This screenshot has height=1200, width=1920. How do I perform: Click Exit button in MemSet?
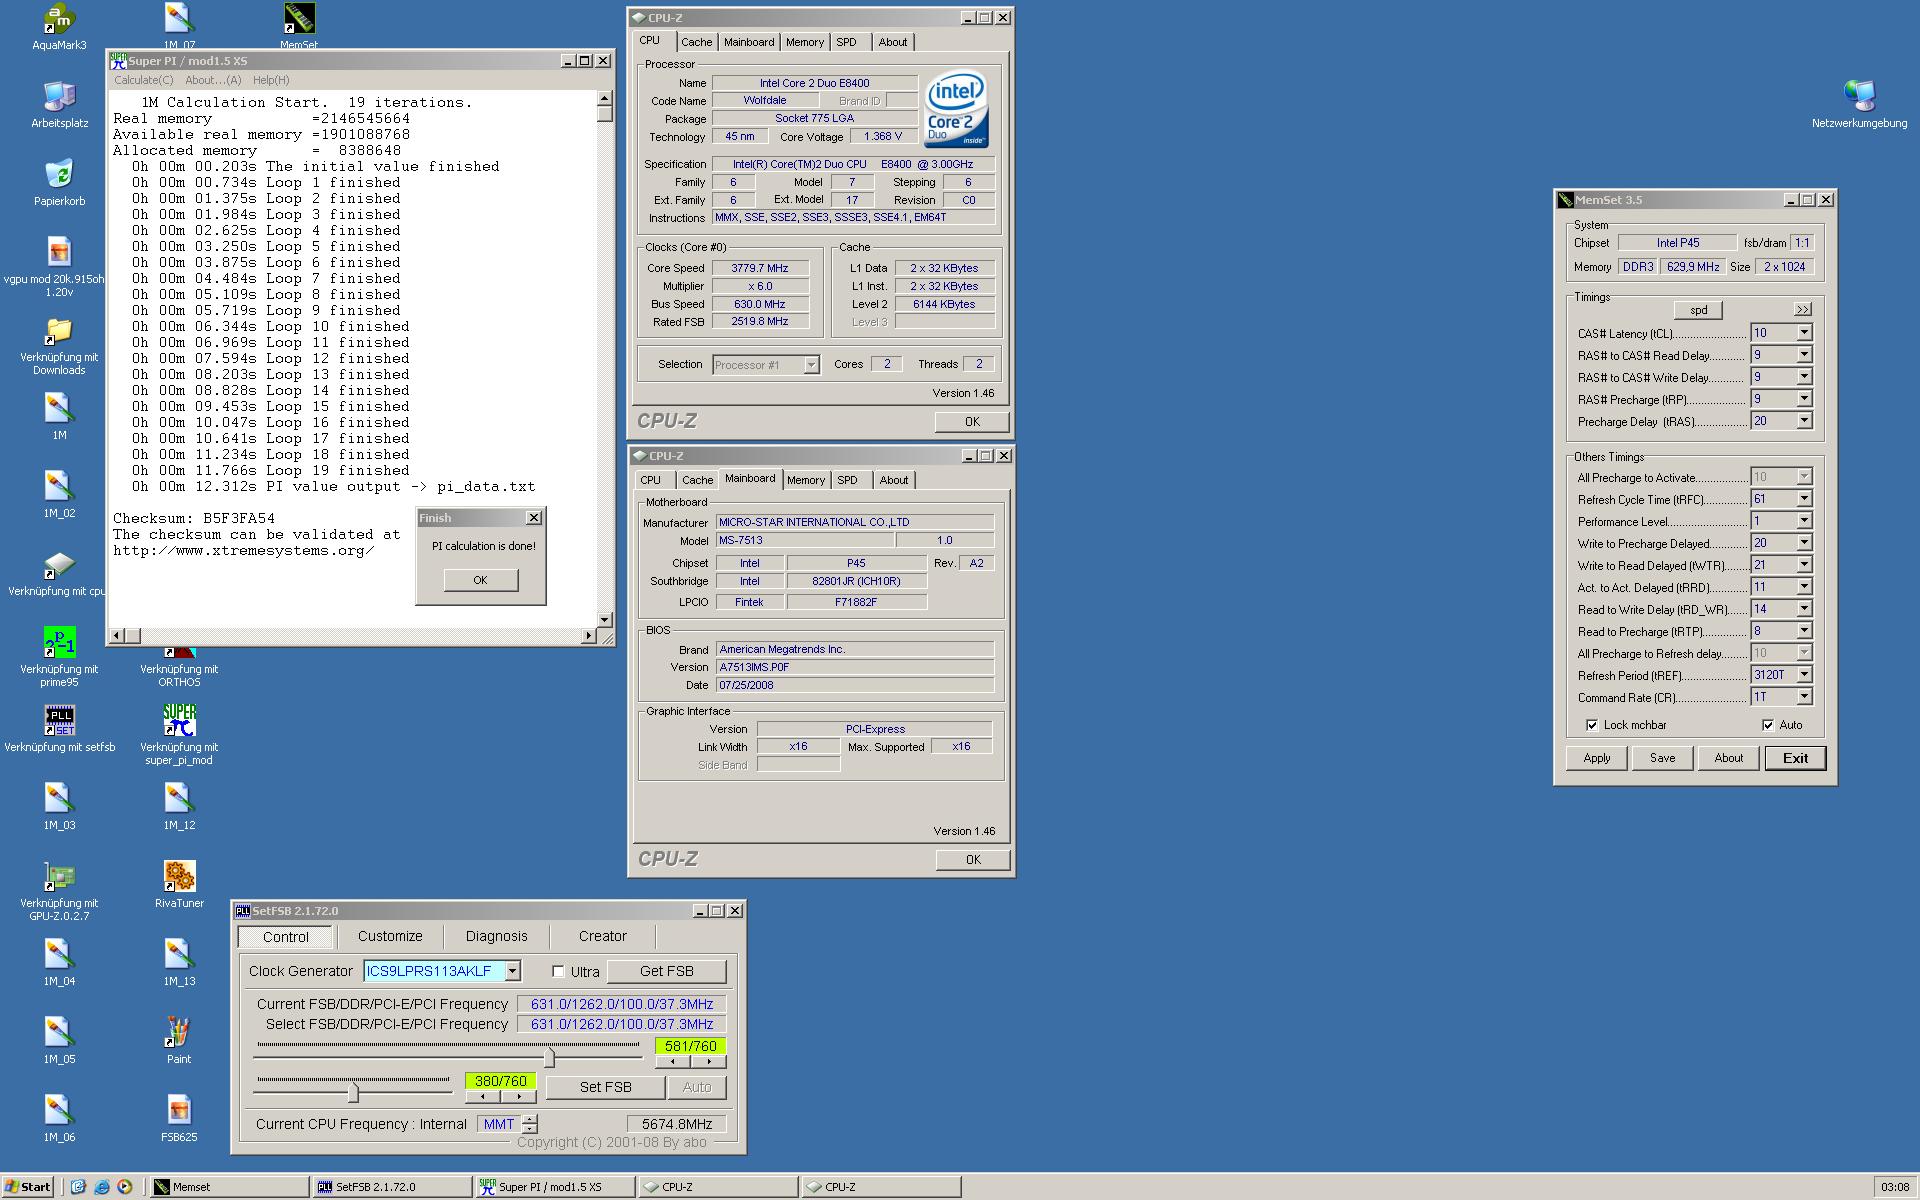tap(1795, 758)
